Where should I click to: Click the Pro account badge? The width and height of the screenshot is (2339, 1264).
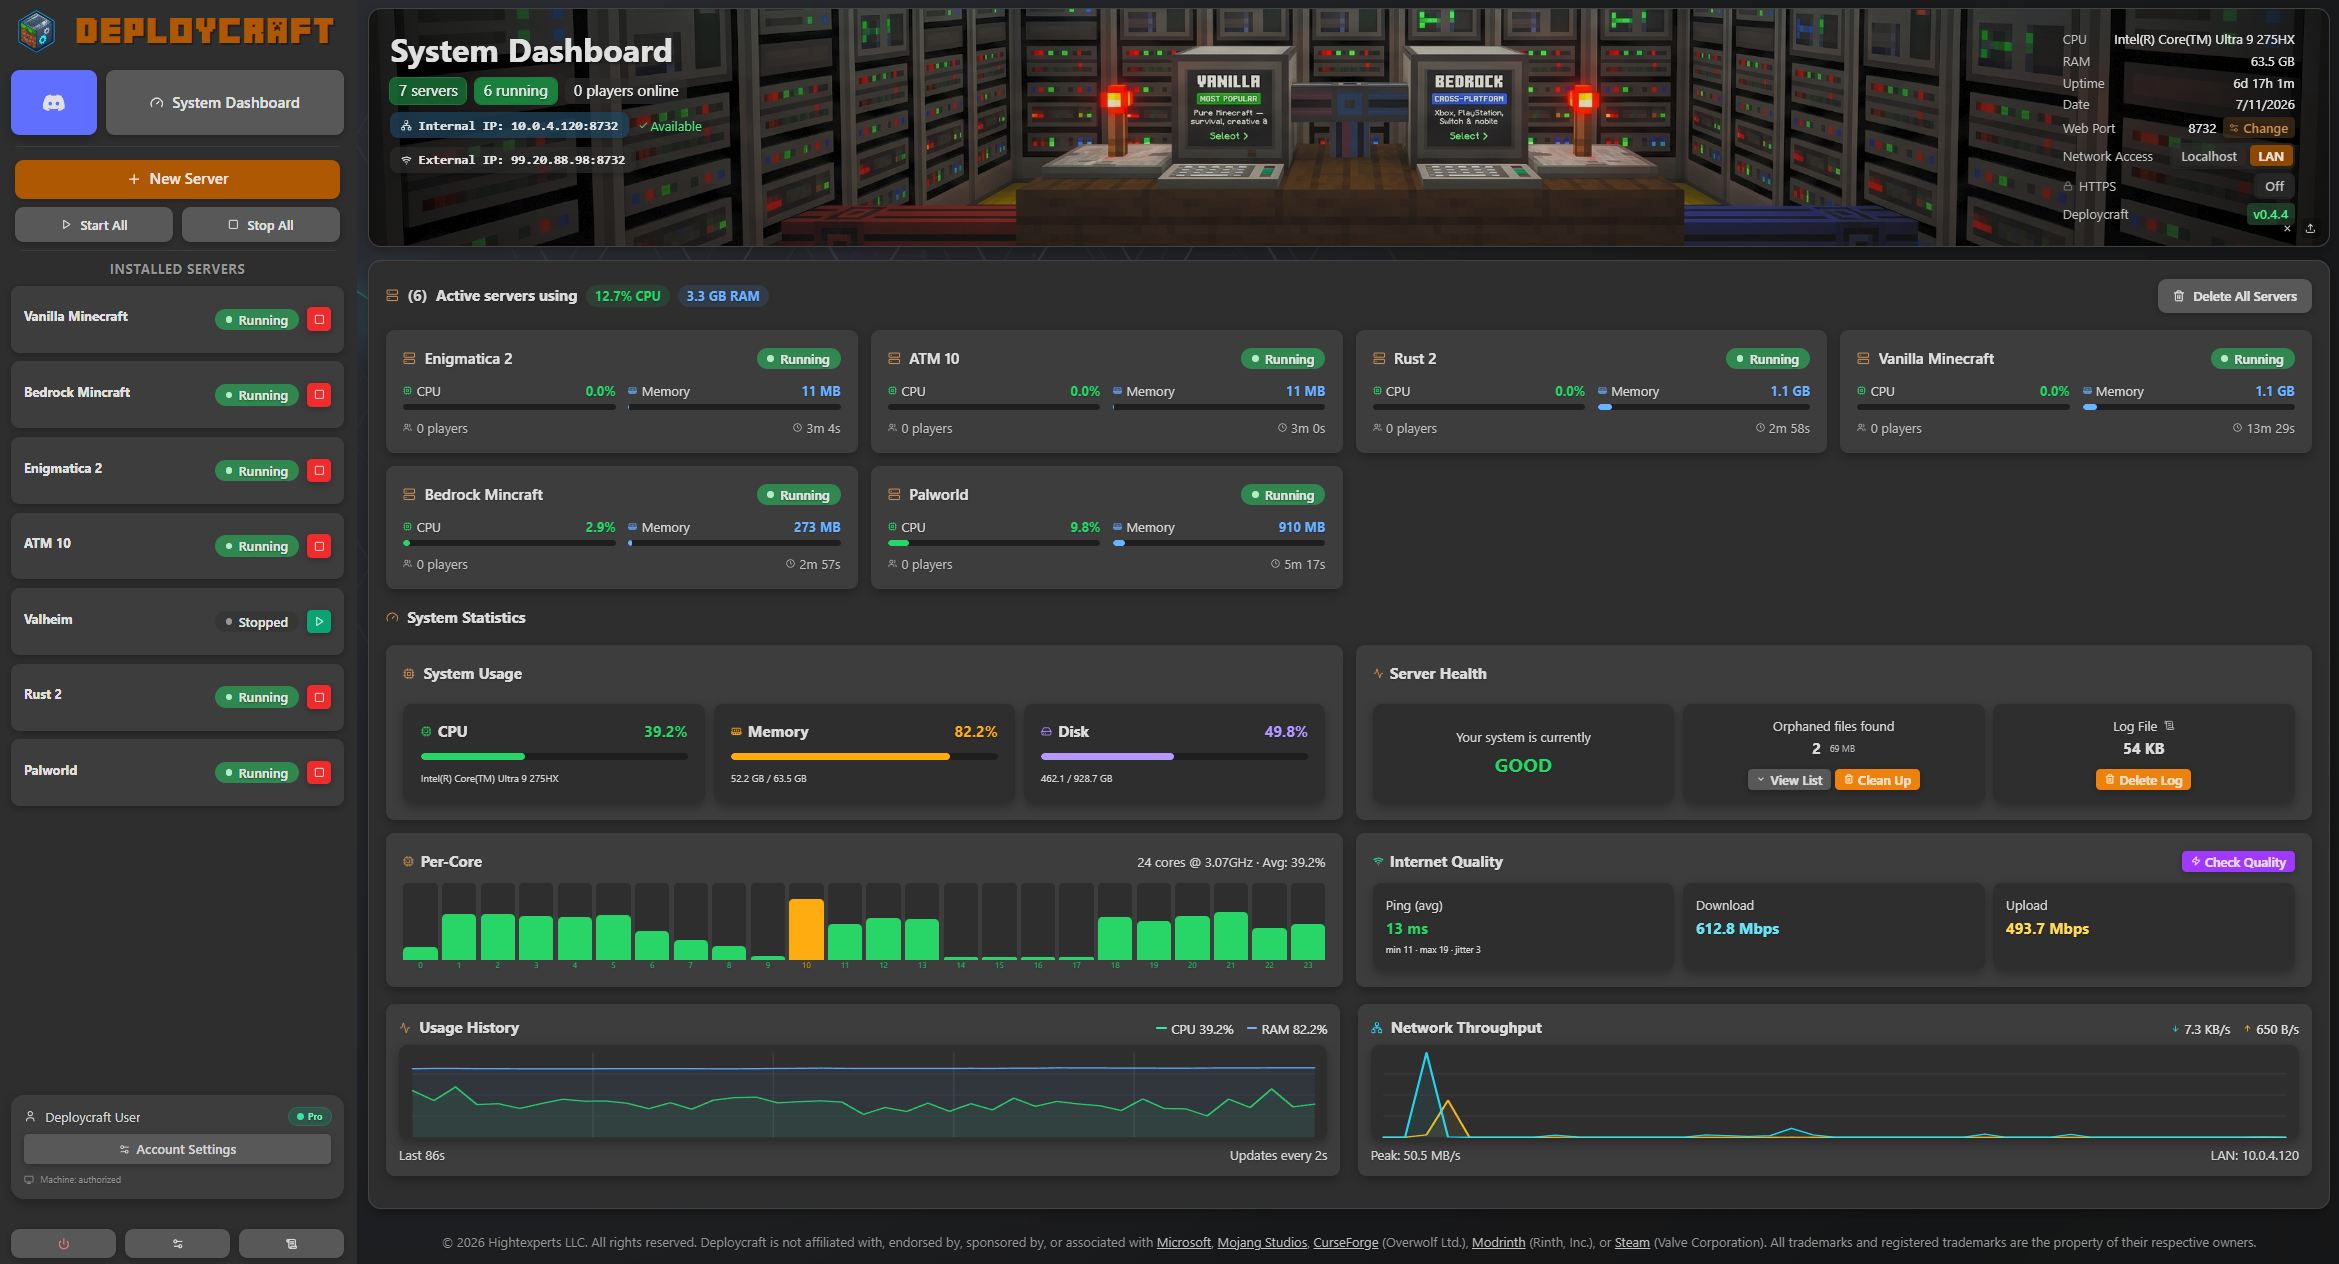[x=309, y=1117]
